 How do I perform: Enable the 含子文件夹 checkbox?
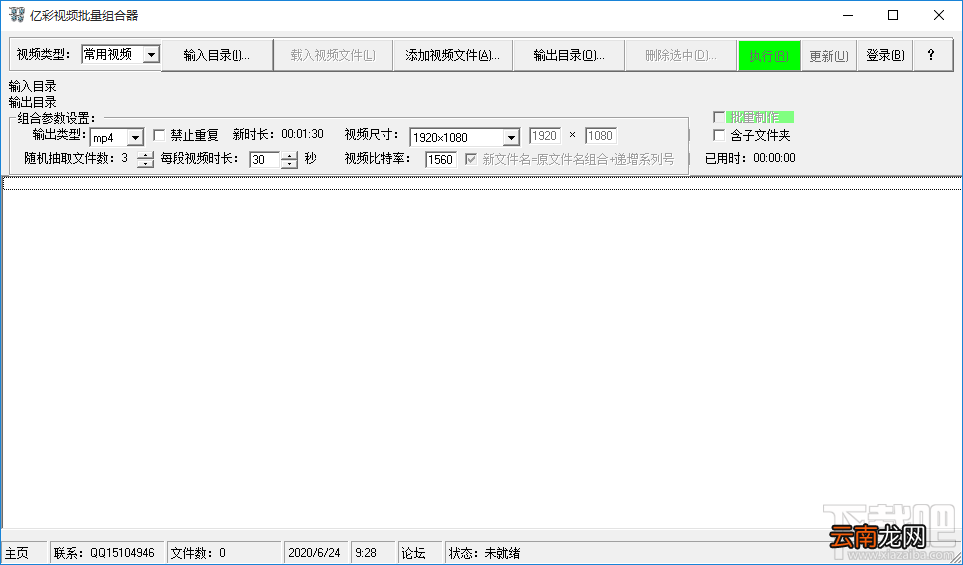pyautogui.click(x=719, y=135)
